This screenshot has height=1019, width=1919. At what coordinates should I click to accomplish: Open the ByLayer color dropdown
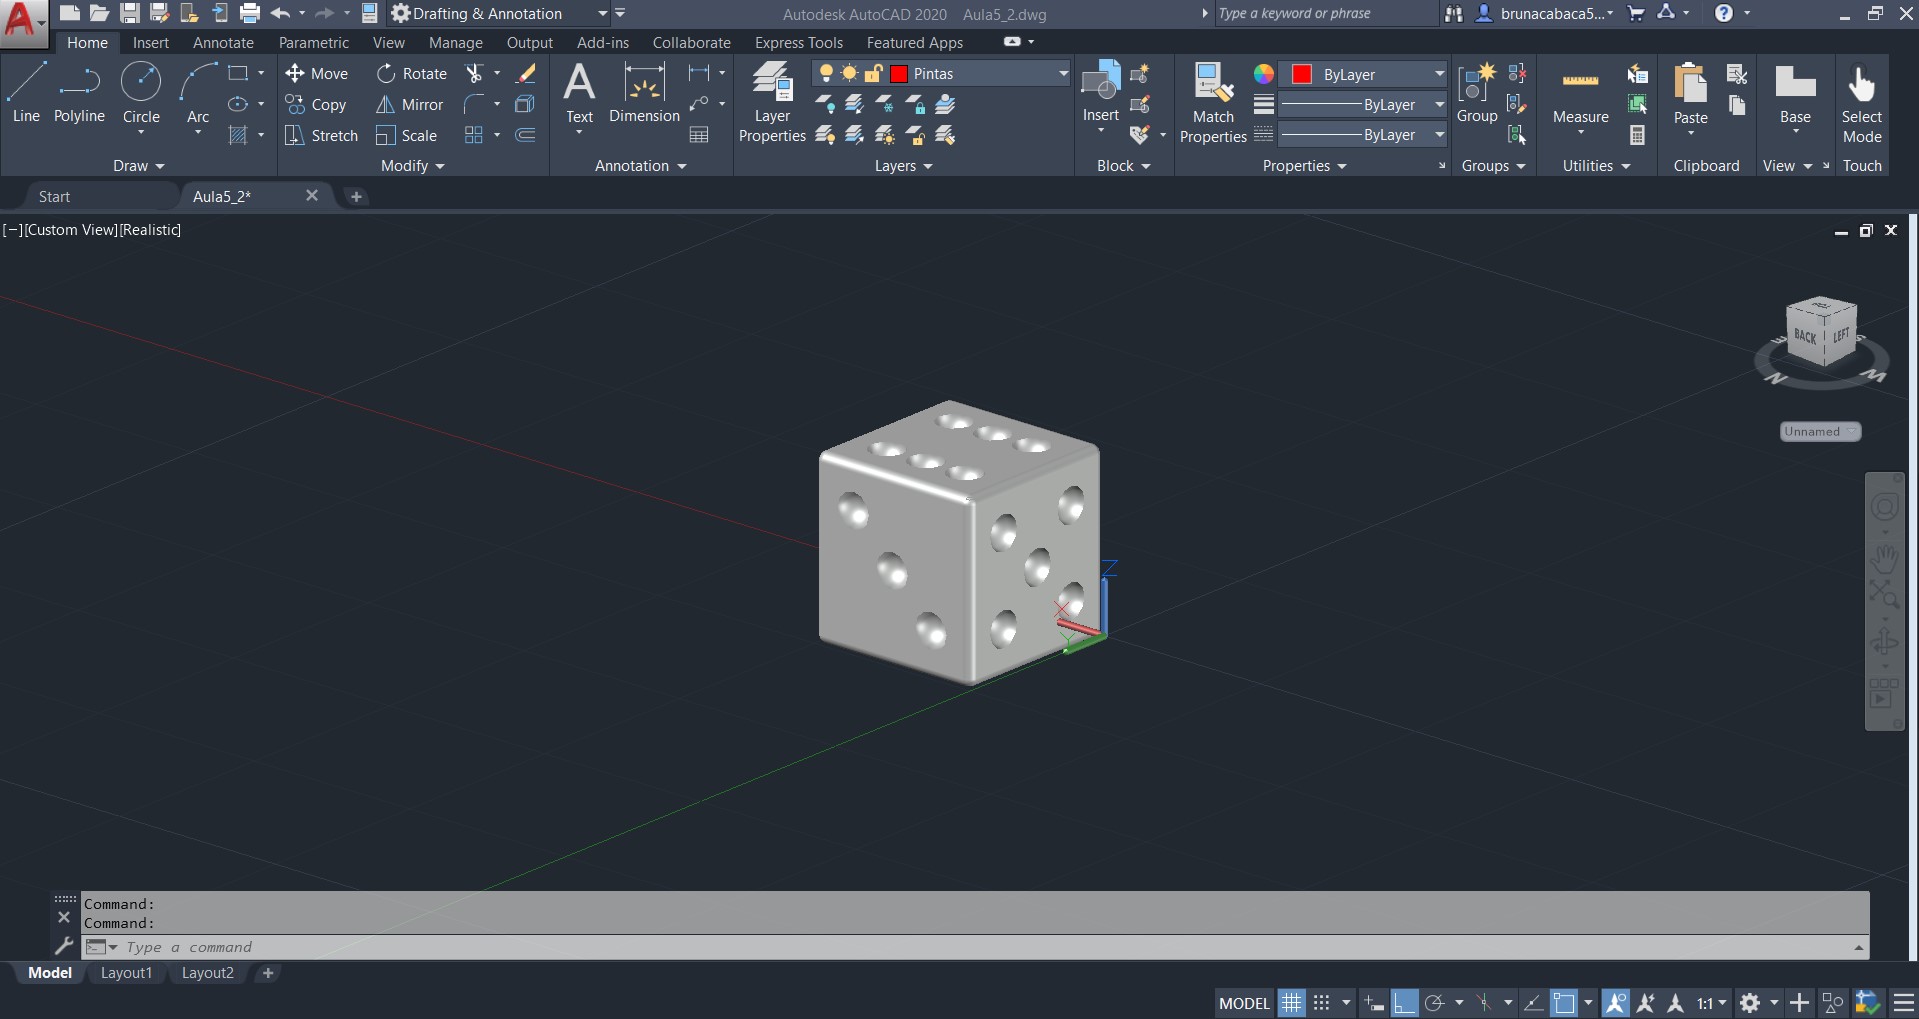[x=1439, y=74]
